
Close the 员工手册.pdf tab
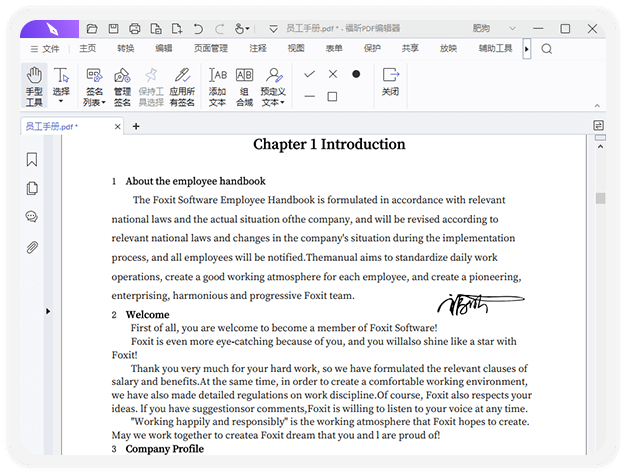click(x=117, y=127)
